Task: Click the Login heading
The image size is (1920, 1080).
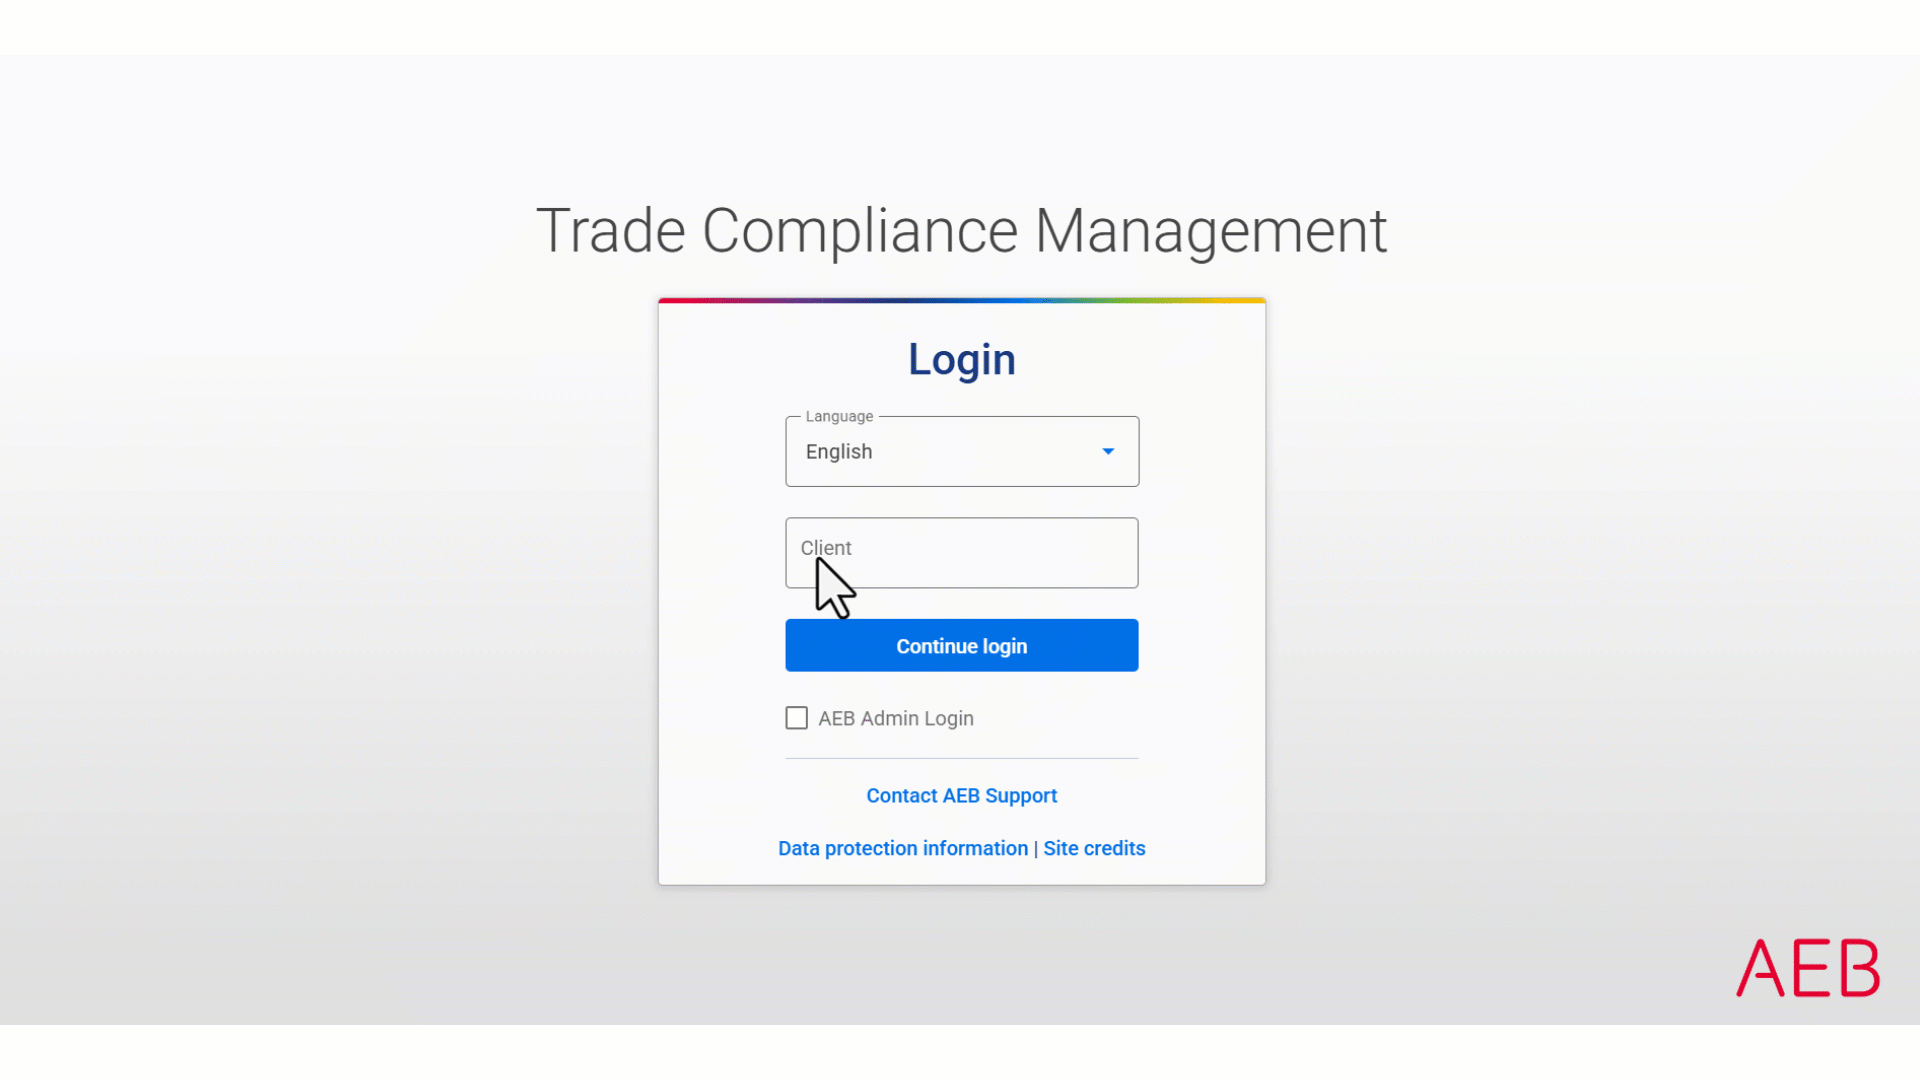Action: 961,360
